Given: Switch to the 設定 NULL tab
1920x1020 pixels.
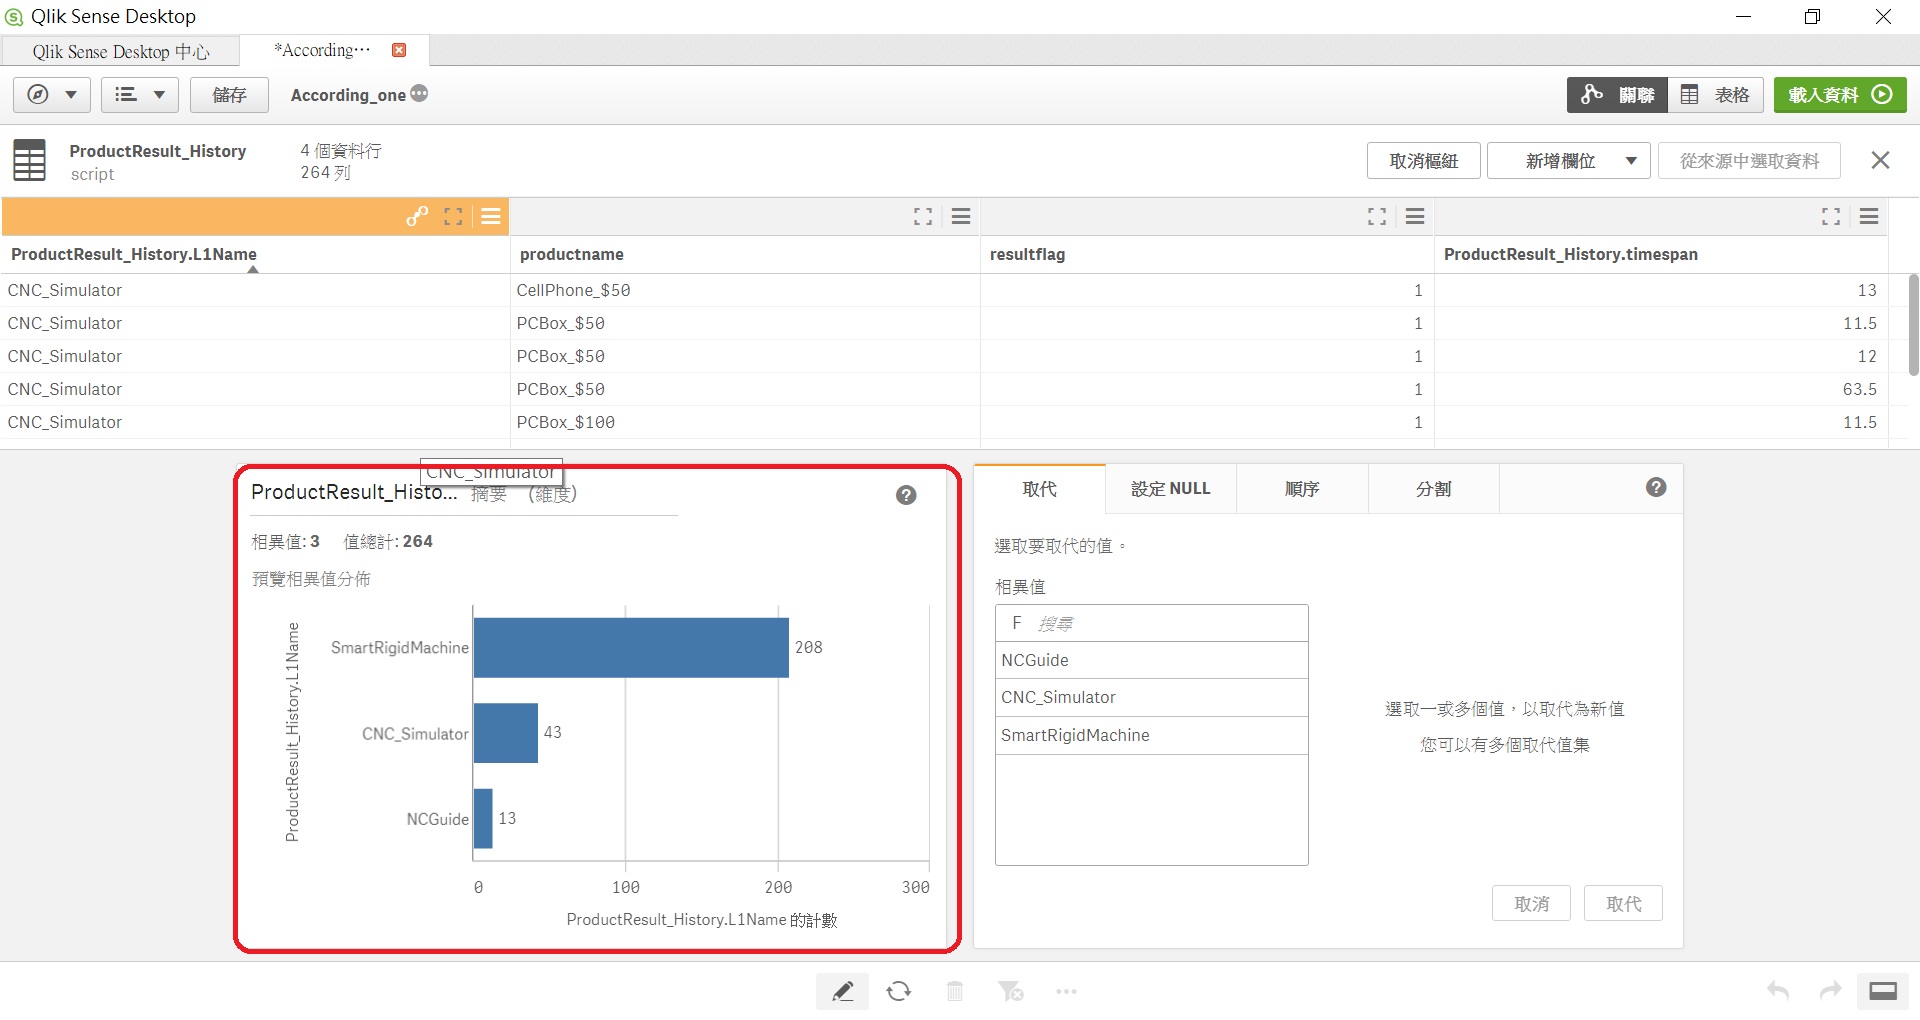Looking at the screenshot, I should pos(1170,489).
